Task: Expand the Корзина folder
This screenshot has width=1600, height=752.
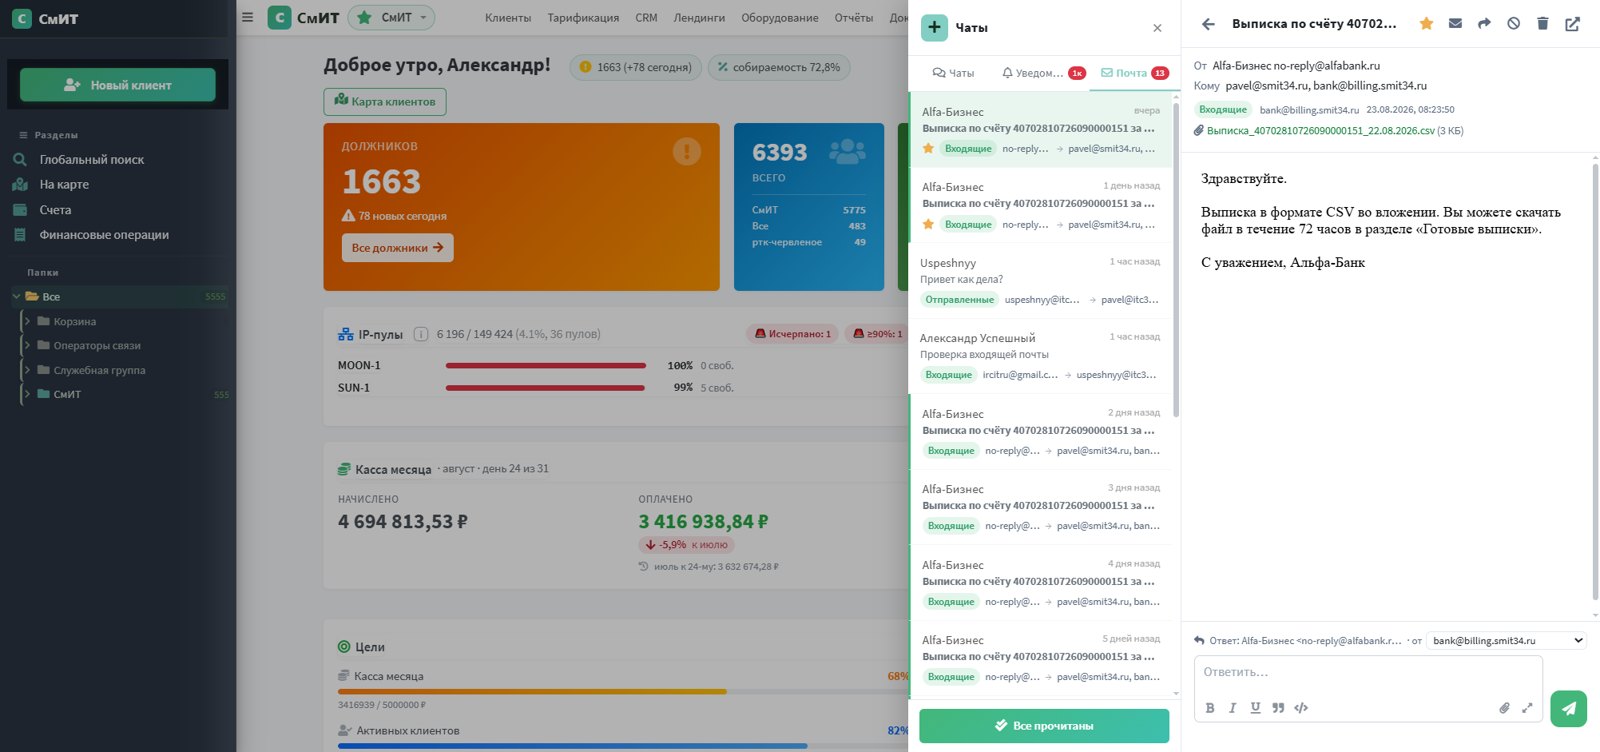Action: point(27,321)
